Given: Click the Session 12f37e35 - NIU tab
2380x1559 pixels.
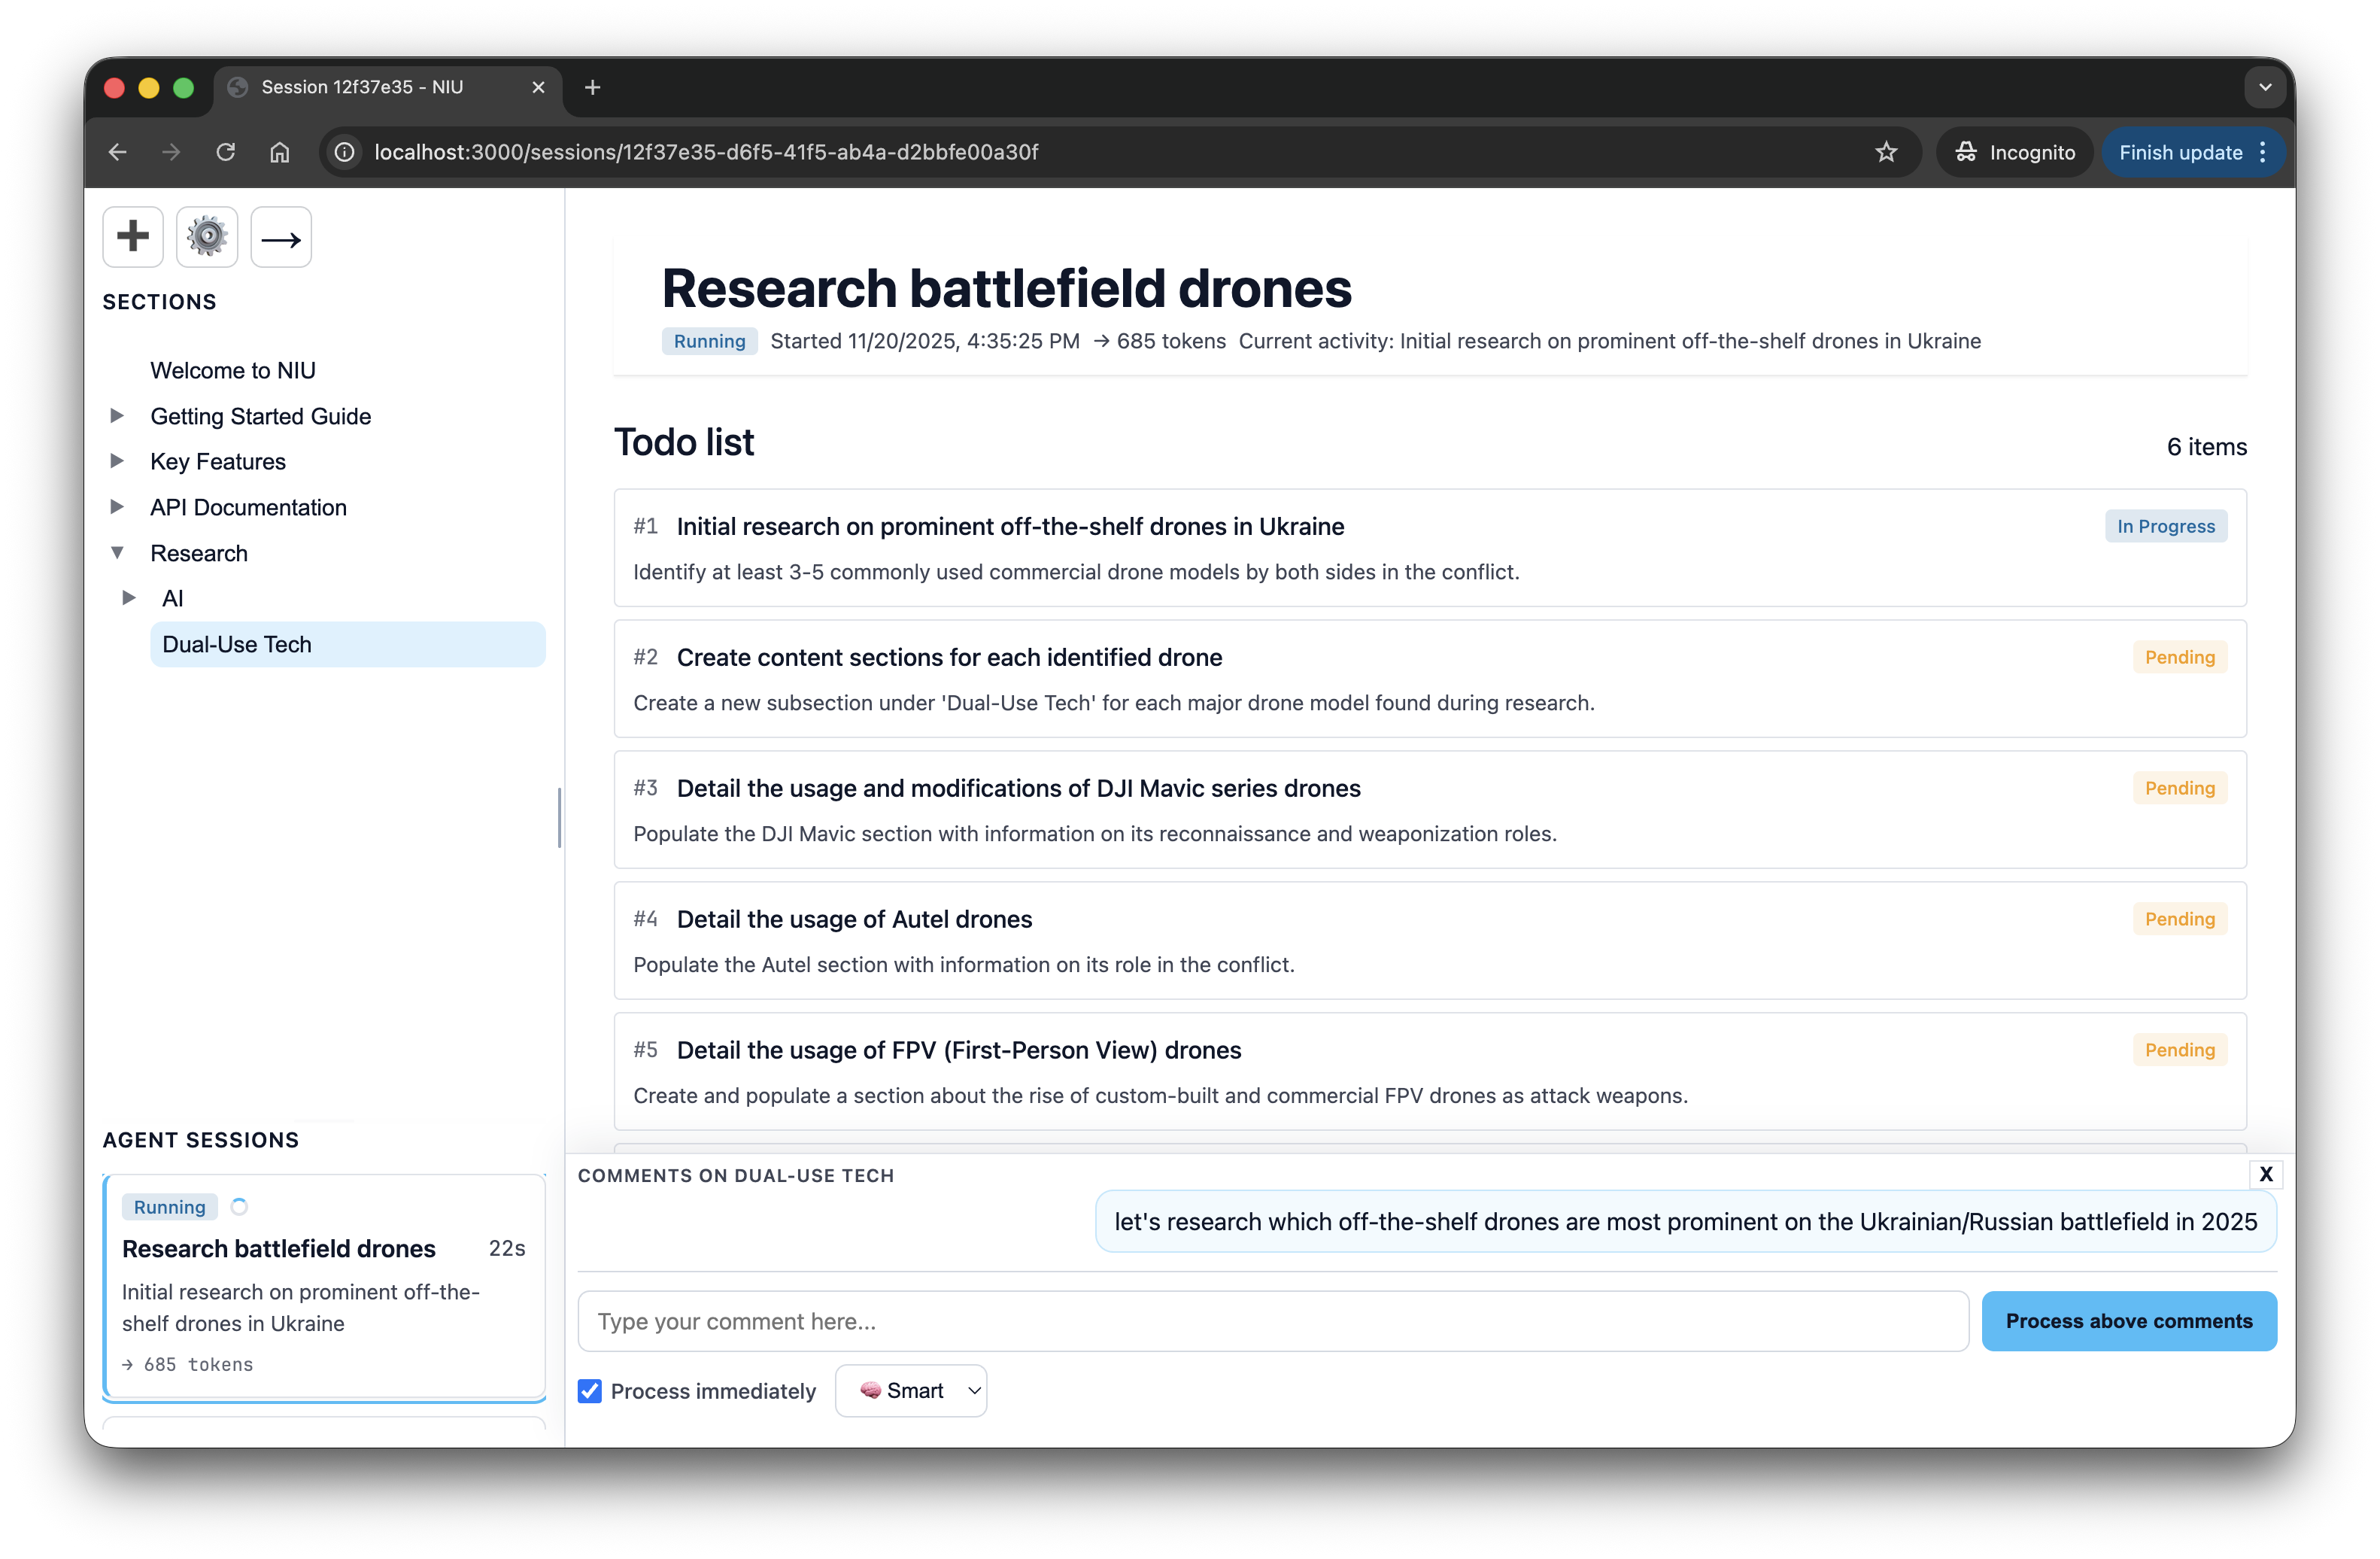Looking at the screenshot, I should pos(388,87).
